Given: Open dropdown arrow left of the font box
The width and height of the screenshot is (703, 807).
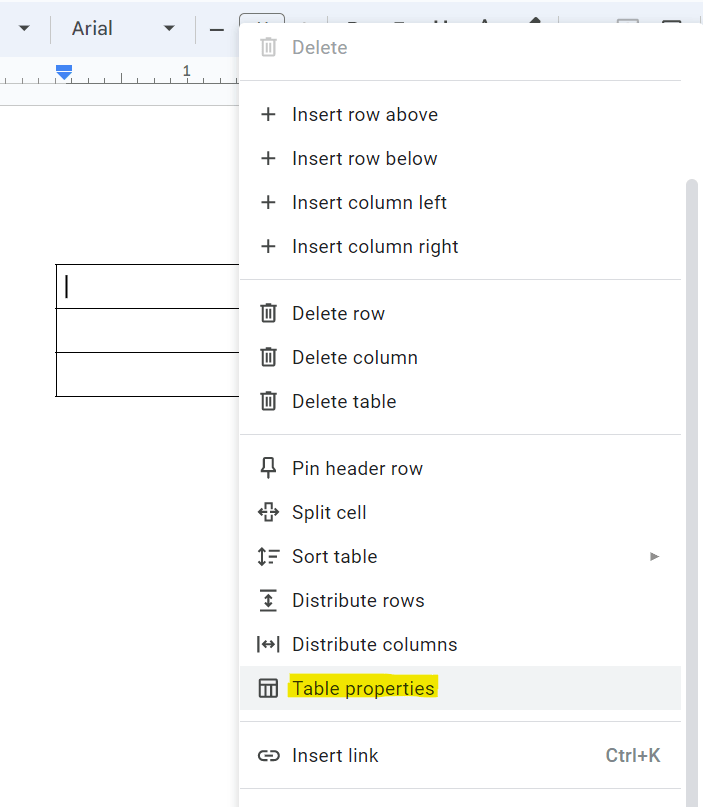Looking at the screenshot, I should point(24,29).
